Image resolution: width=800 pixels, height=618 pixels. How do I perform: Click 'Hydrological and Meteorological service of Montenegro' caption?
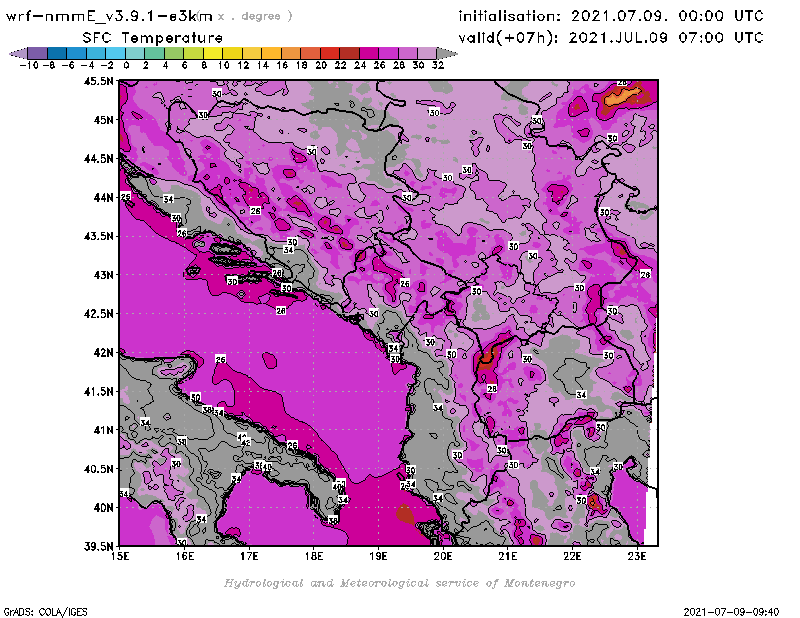(399, 583)
